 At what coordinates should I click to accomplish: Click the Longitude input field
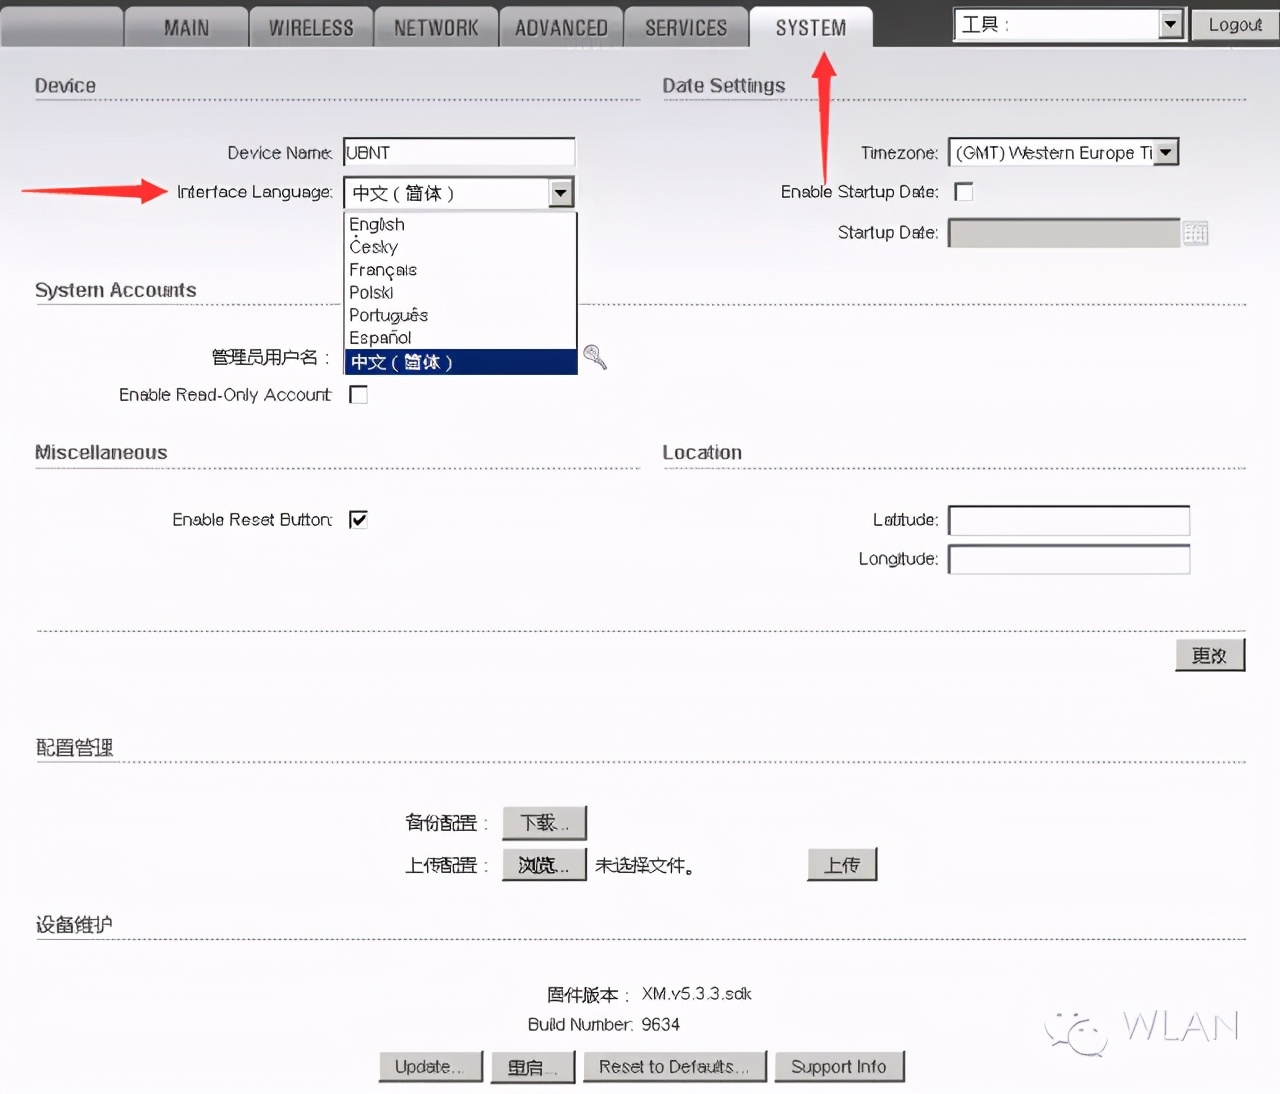1069,559
